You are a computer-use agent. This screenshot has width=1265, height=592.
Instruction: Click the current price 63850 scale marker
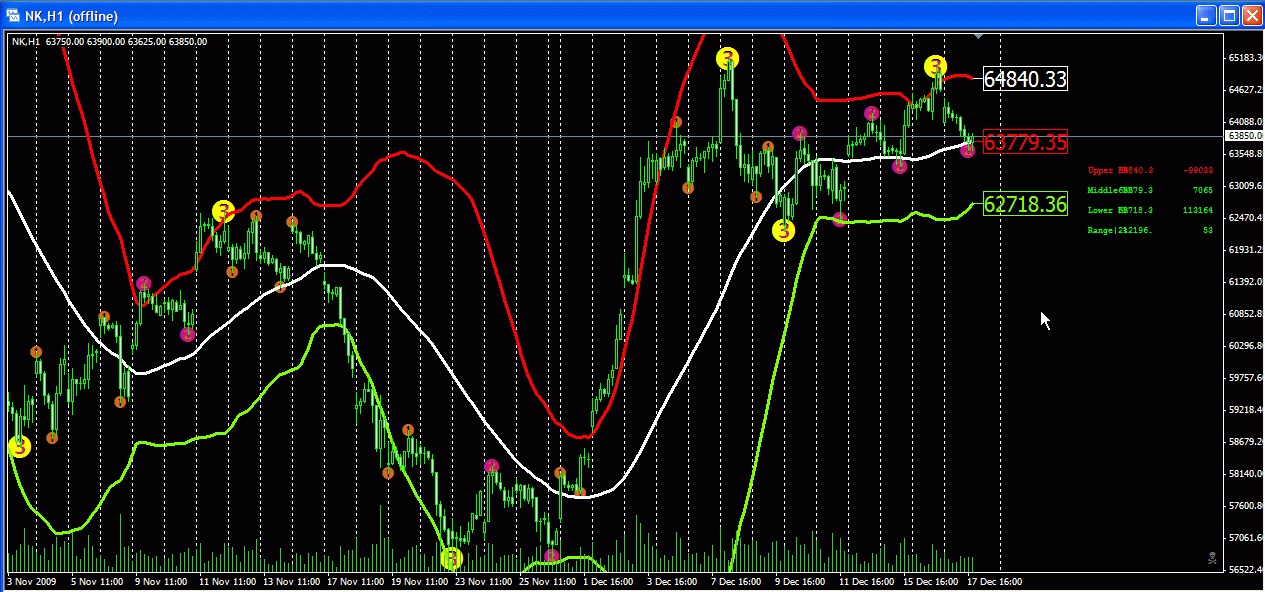pos(1243,136)
